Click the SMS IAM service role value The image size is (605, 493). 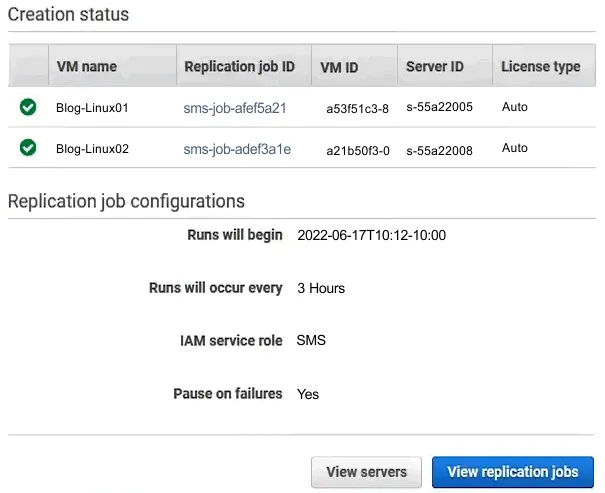click(x=311, y=340)
